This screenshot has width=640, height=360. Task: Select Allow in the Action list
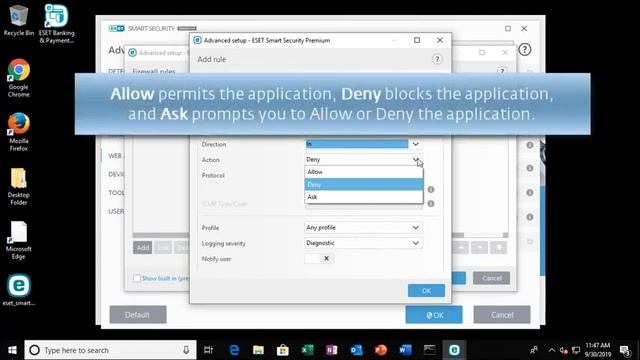click(x=364, y=172)
